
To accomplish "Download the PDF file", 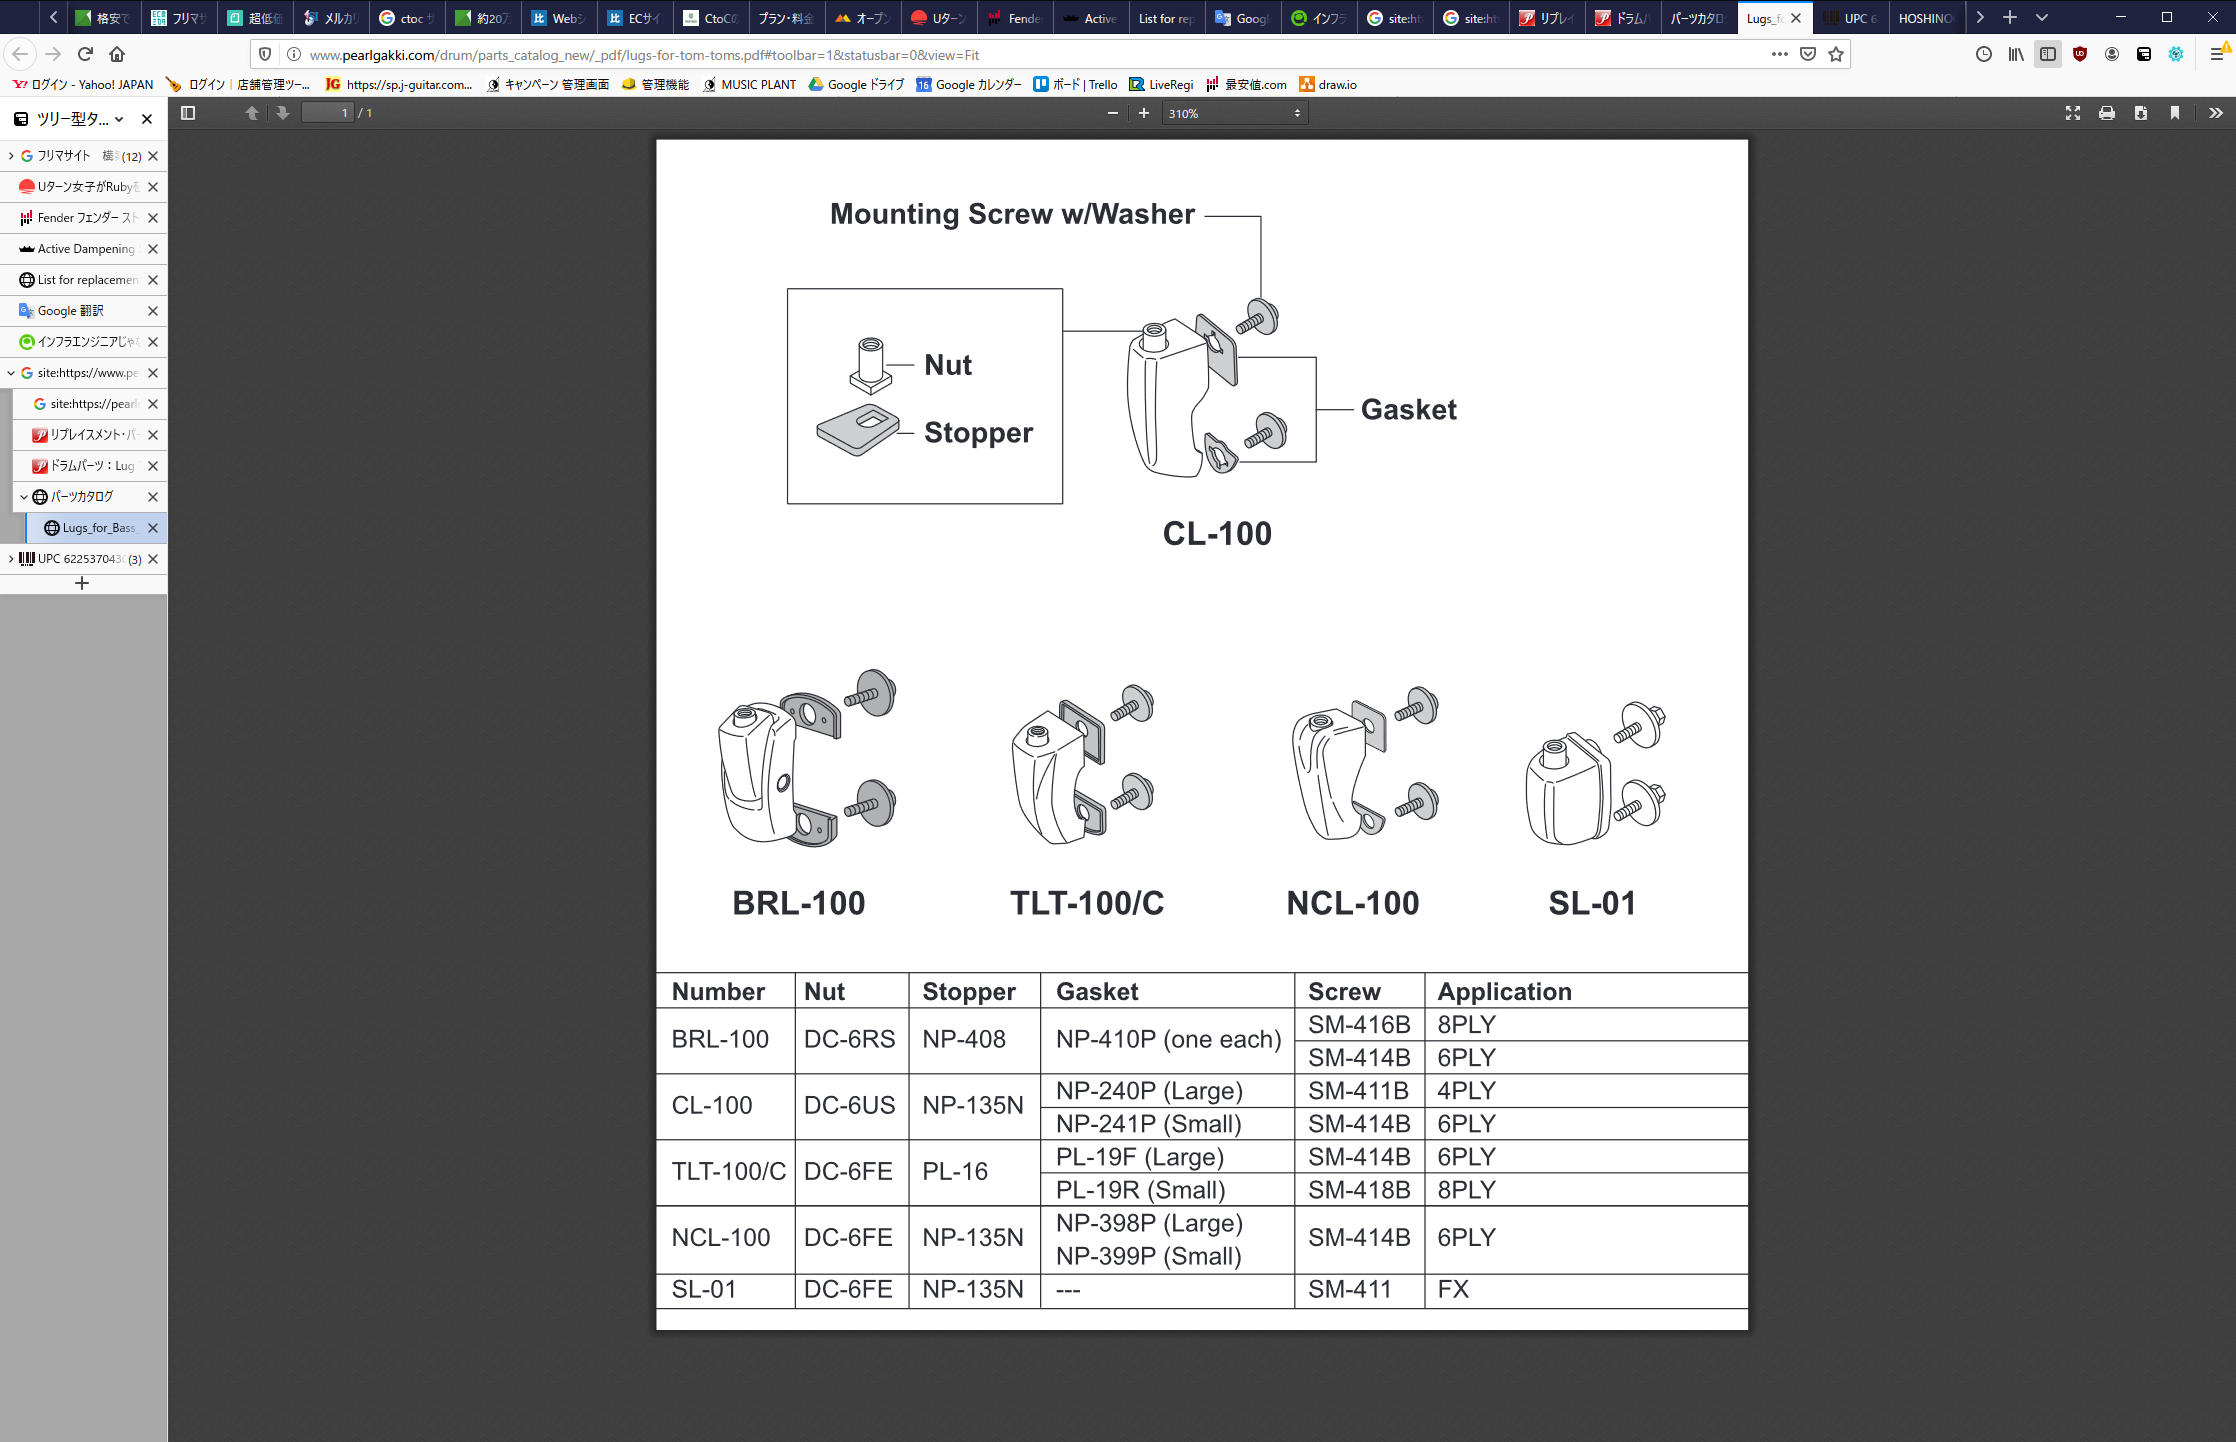I will 2141,113.
